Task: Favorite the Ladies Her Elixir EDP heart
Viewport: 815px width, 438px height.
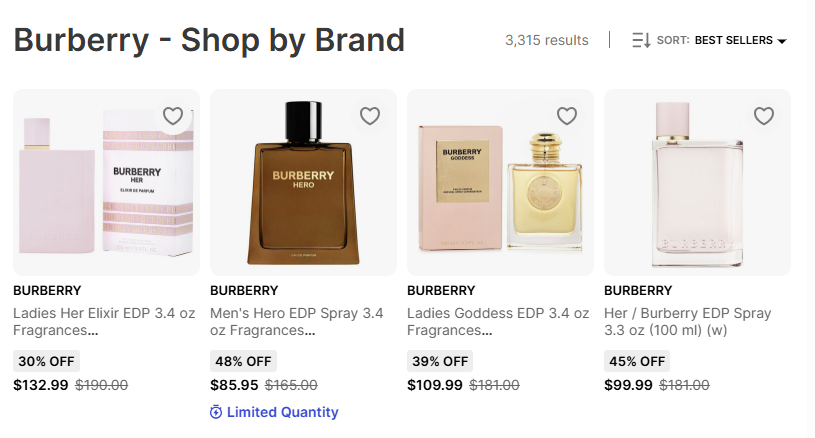Action: point(173,116)
